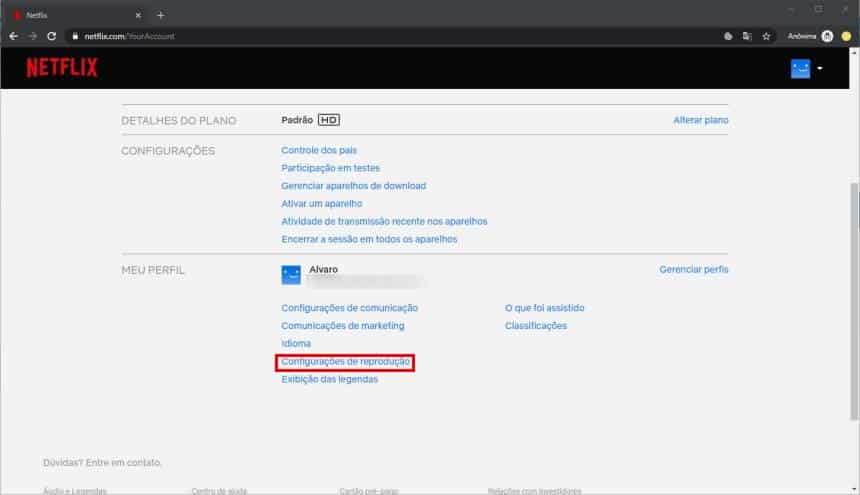
Task: Open the Chrome menu yellow icon
Action: (x=846, y=36)
